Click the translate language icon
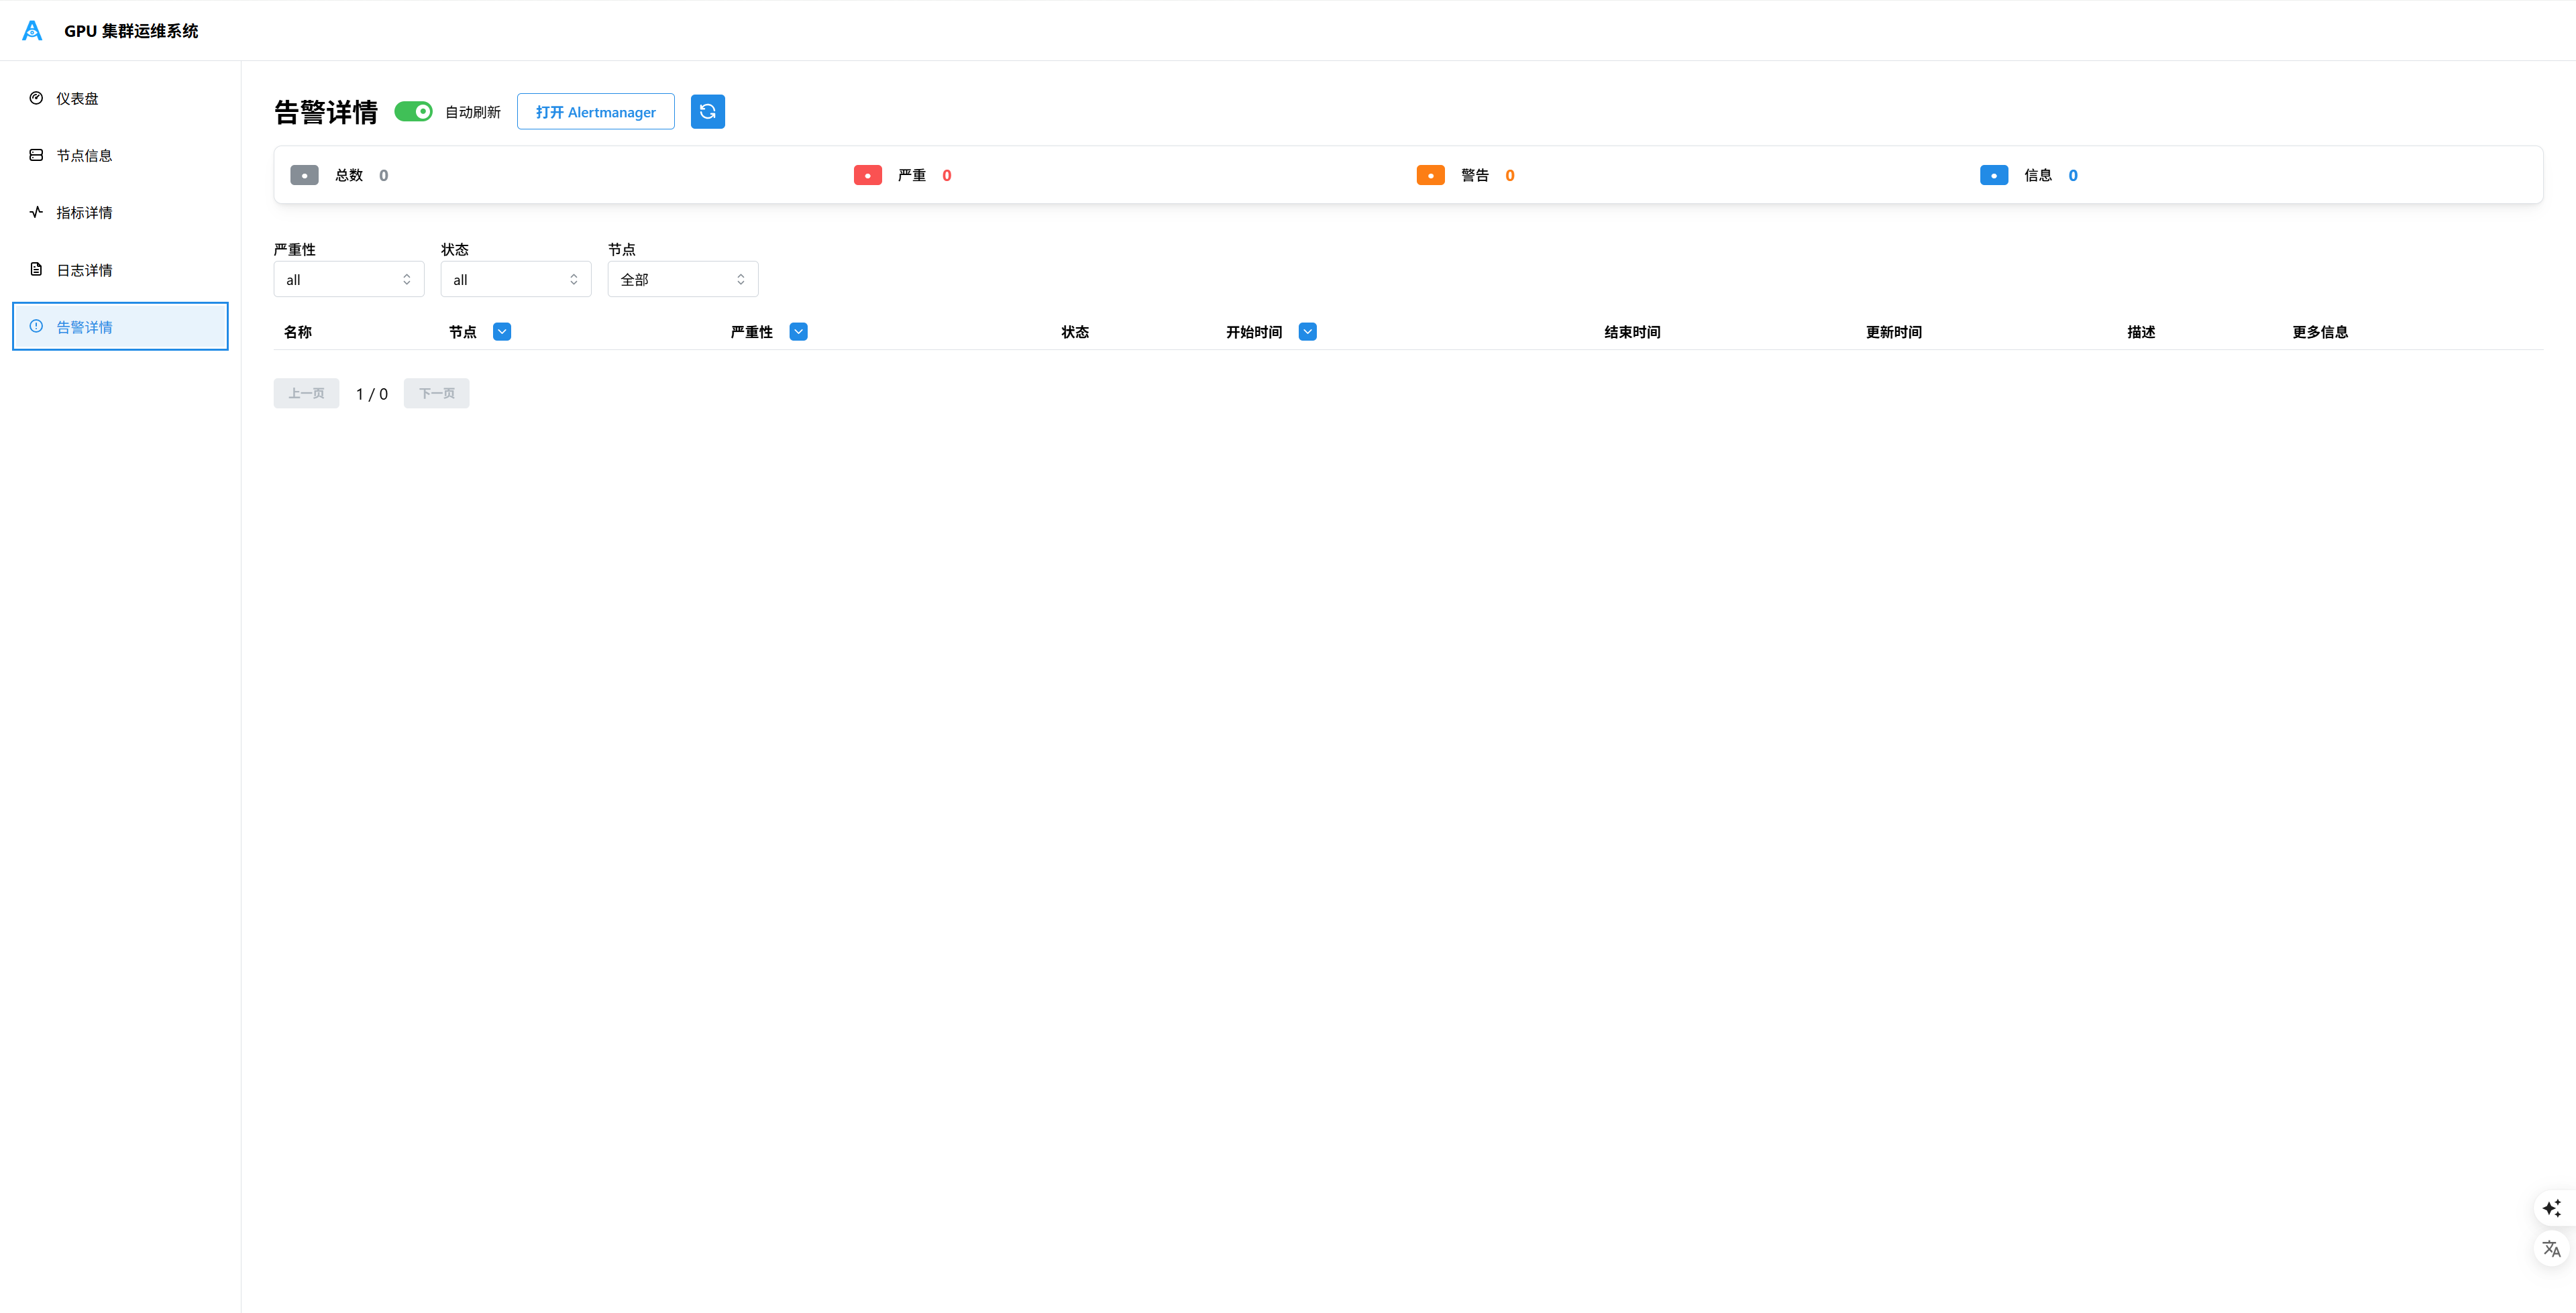The image size is (2576, 1313). tap(2551, 1248)
